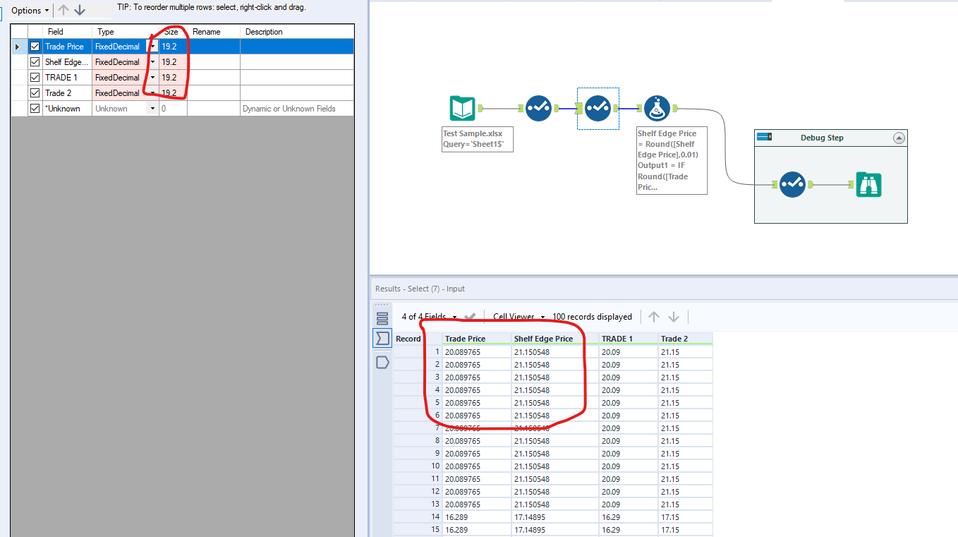The height and width of the screenshot is (537, 958).
Task: Disable the *Unknown fields checkbox
Action: [36, 108]
